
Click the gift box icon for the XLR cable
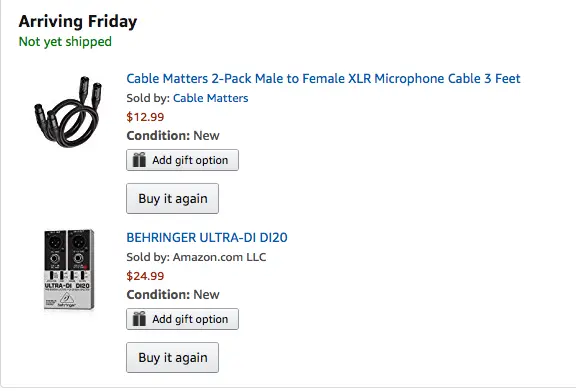(139, 160)
